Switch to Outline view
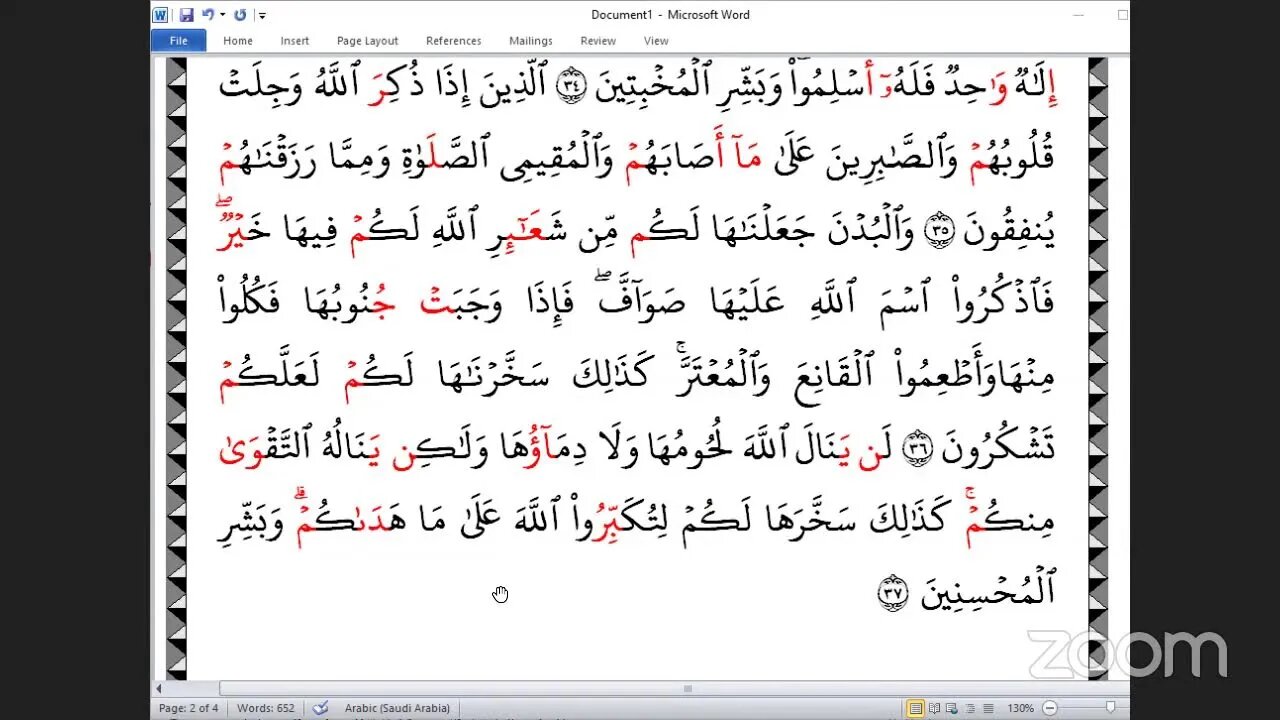Screen dimensions: 1280x720 (970, 708)
